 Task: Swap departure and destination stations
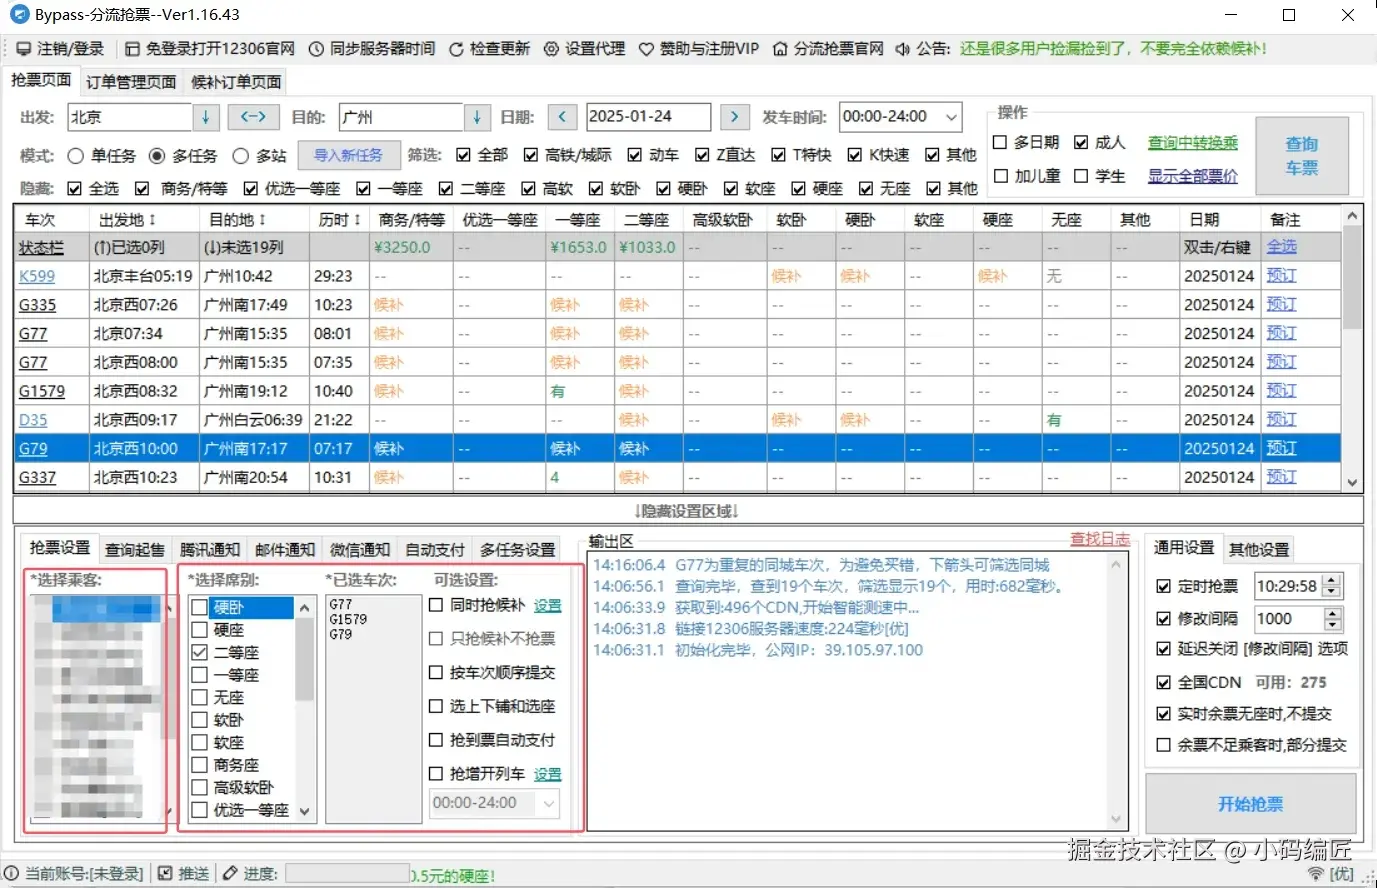tap(253, 117)
